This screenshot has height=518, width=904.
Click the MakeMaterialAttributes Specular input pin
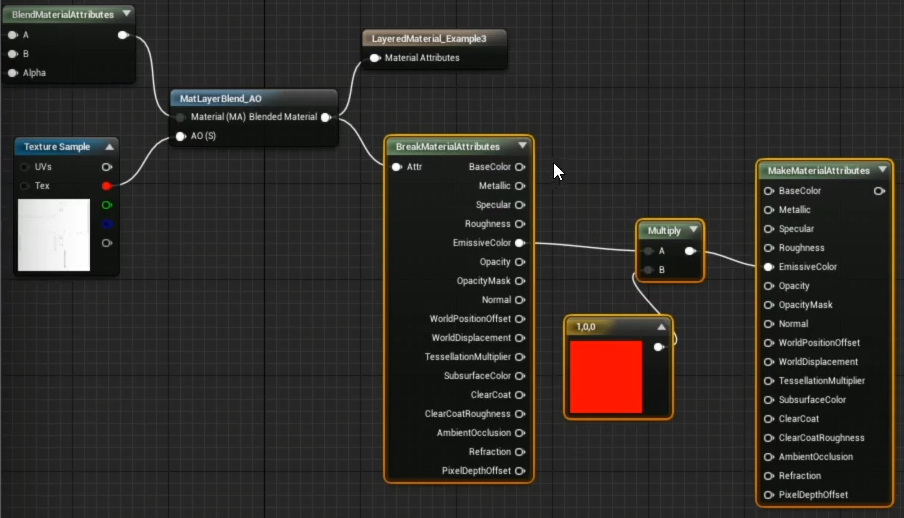769,229
